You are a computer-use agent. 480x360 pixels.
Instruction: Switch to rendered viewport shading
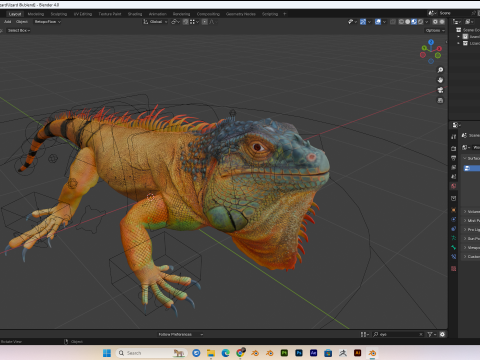pos(420,22)
